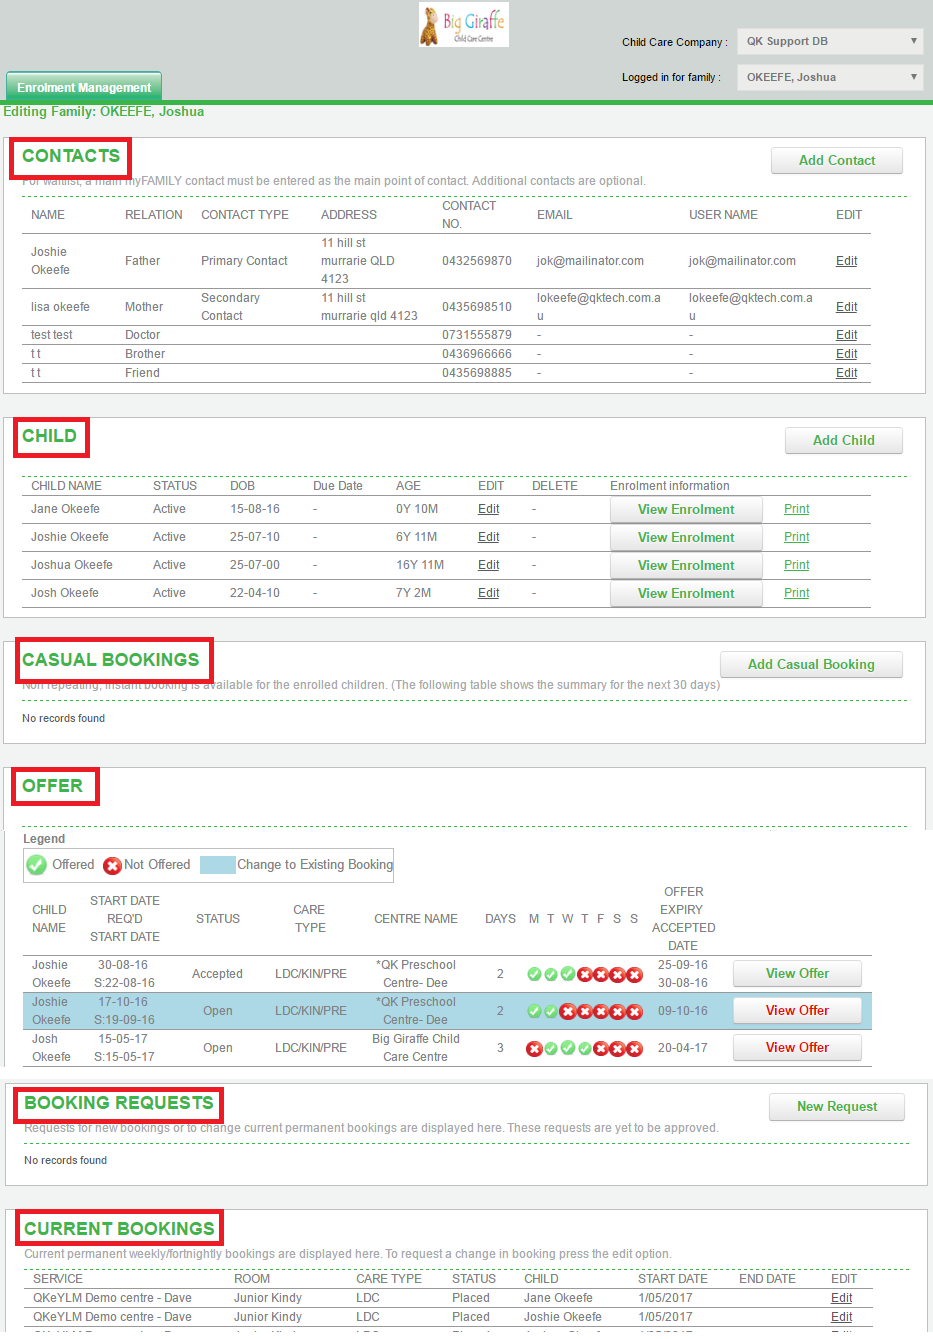Click the red Not Offered legend icon

tap(112, 864)
